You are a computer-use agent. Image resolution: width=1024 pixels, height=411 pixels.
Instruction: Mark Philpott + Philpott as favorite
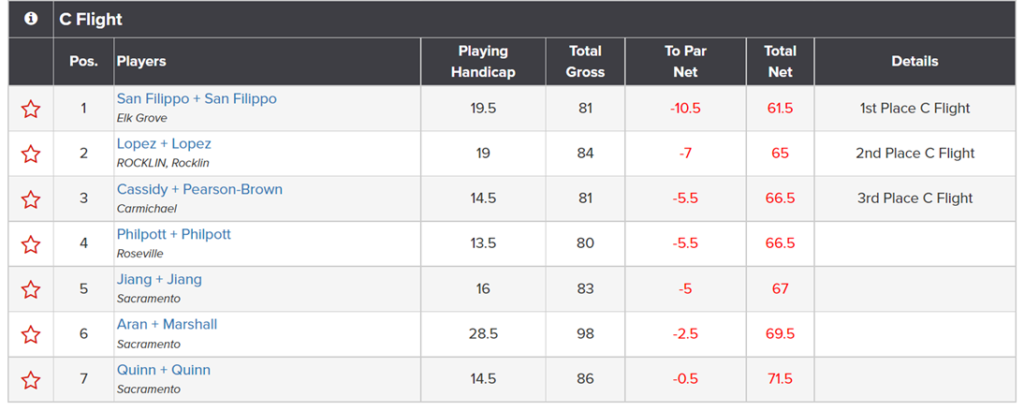[x=31, y=244]
